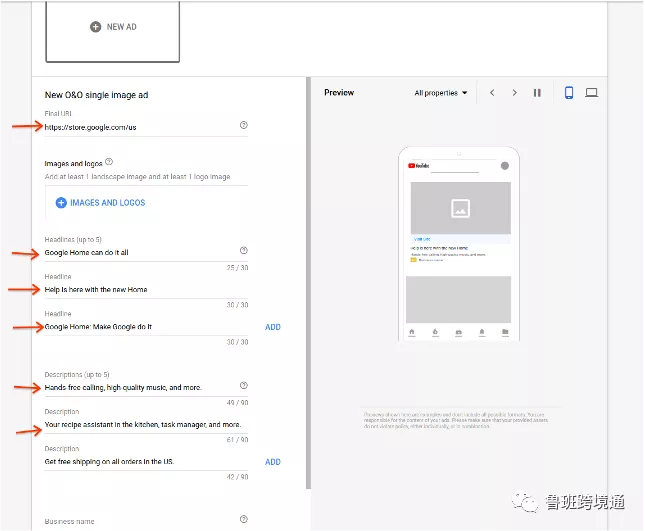Pause the preview rotation

537,93
